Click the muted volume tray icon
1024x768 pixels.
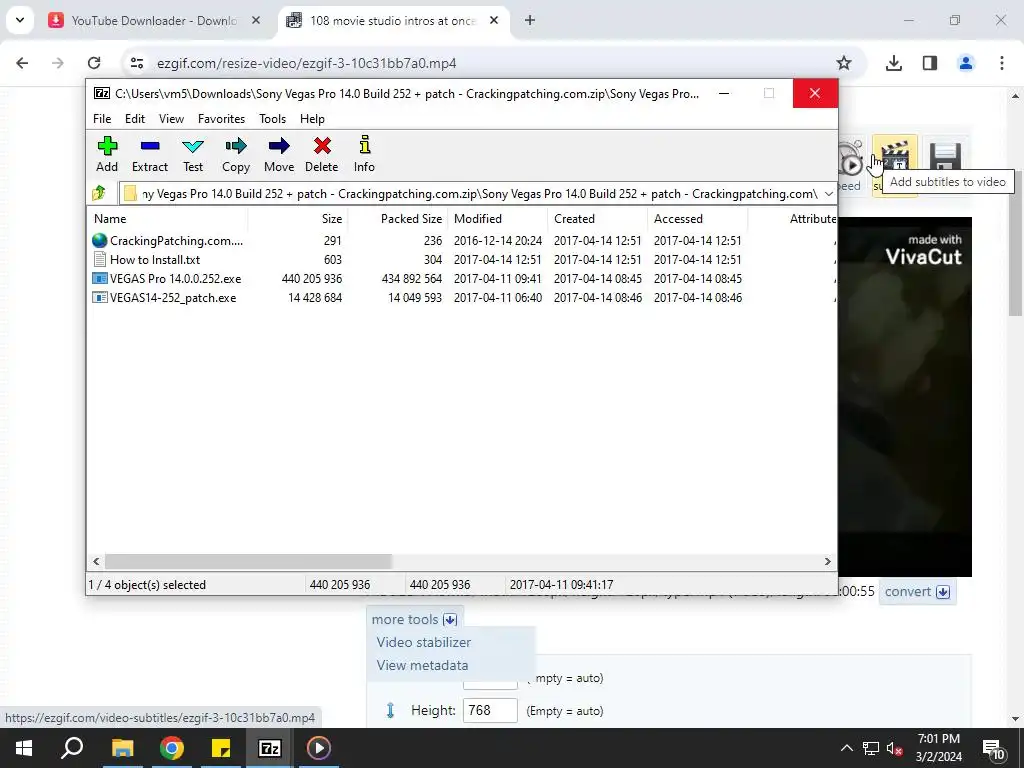click(895, 748)
